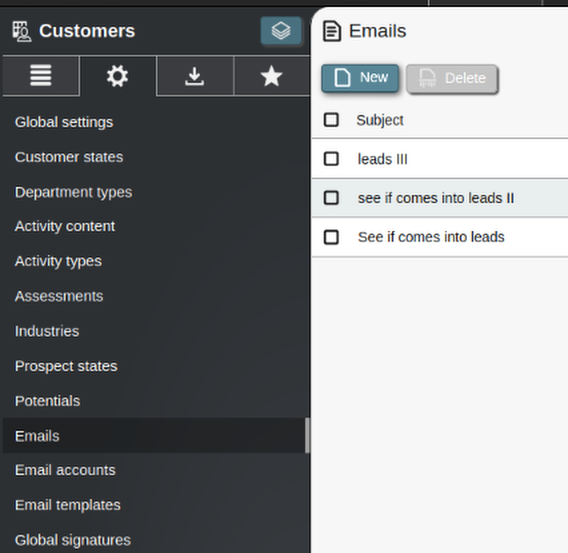Image resolution: width=568 pixels, height=553 pixels.
Task: Open the list view tab with hamburger icon
Action: tap(41, 76)
